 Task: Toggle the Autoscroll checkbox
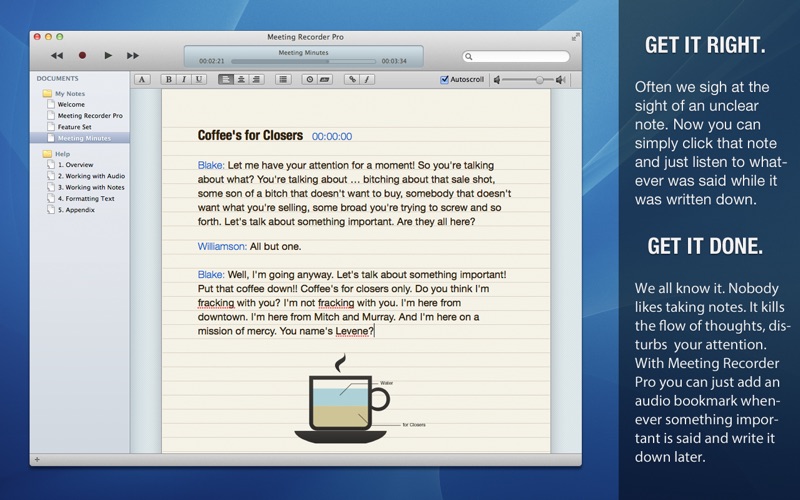tap(444, 80)
